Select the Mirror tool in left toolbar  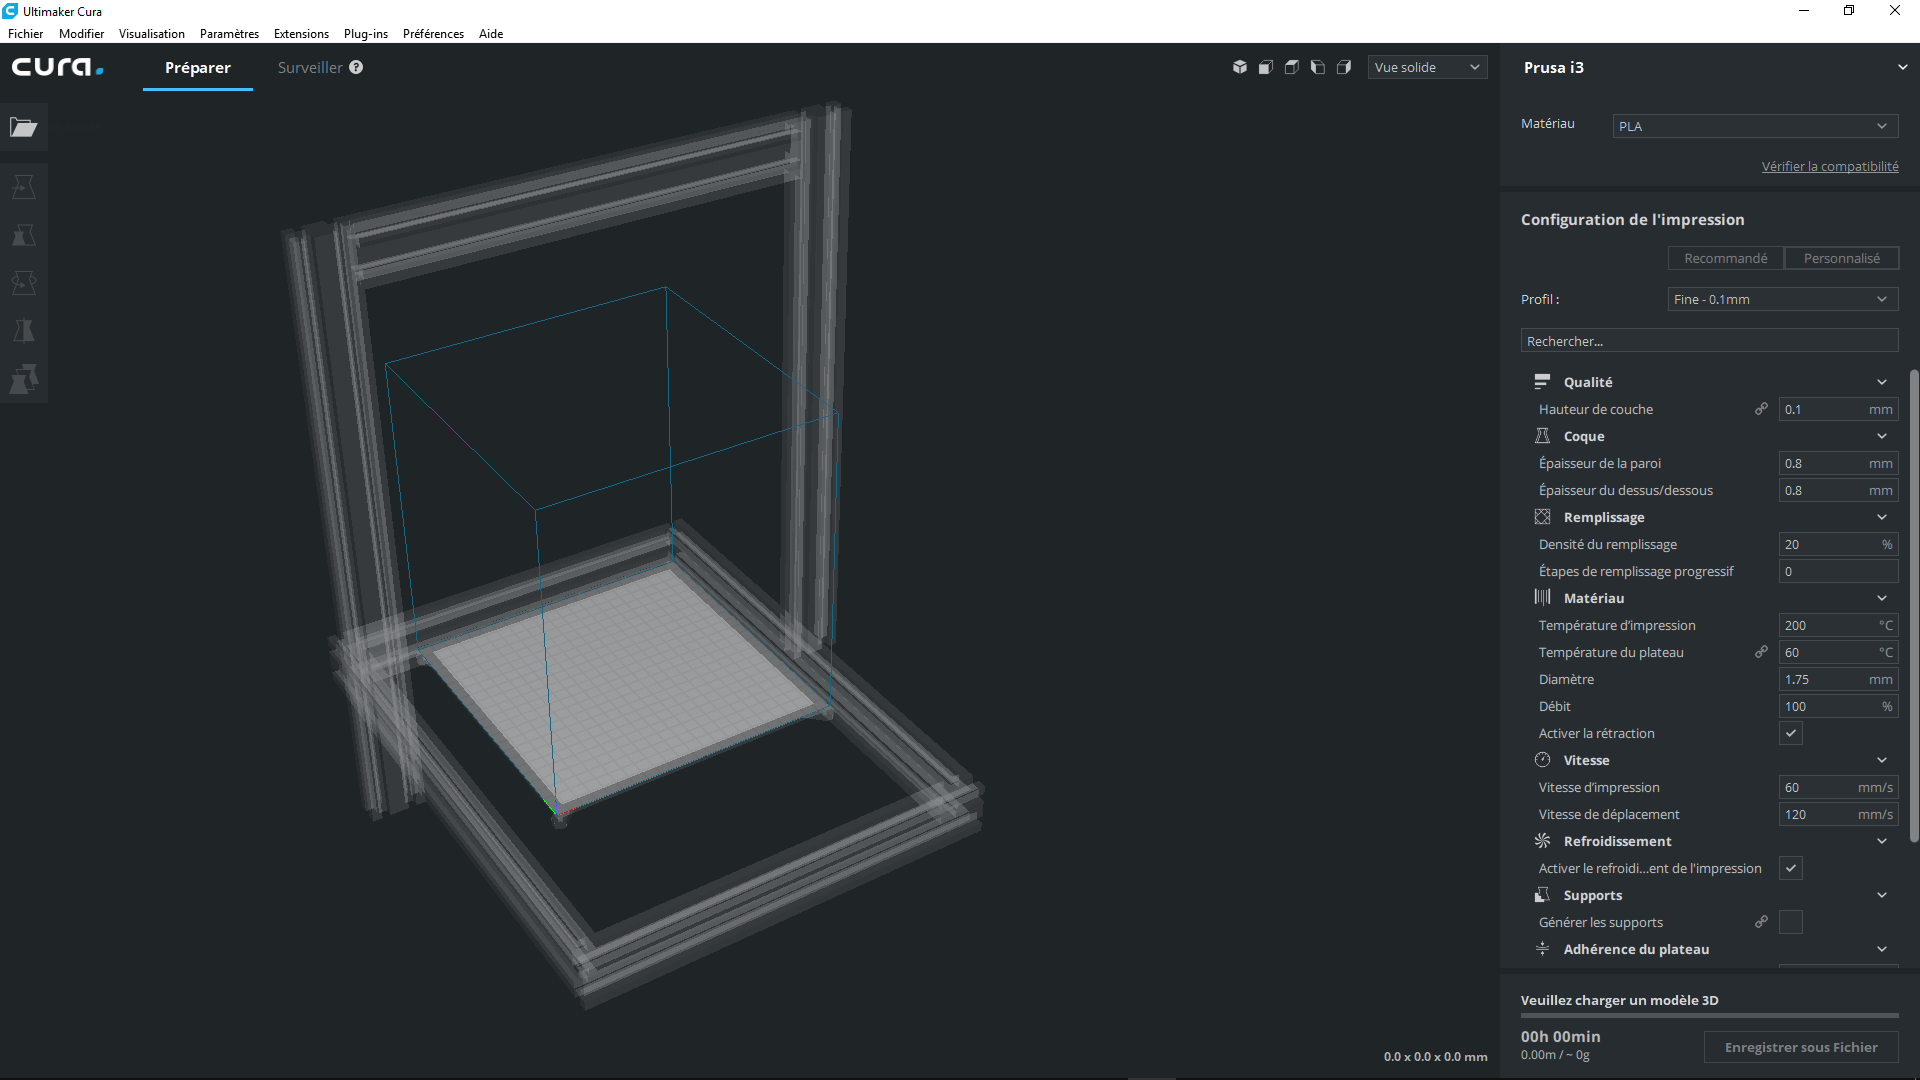click(24, 331)
